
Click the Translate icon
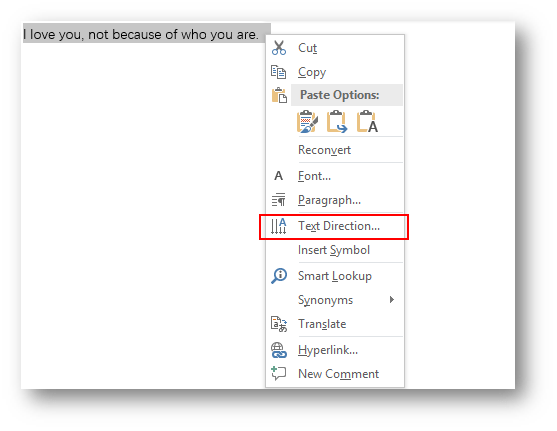(279, 324)
